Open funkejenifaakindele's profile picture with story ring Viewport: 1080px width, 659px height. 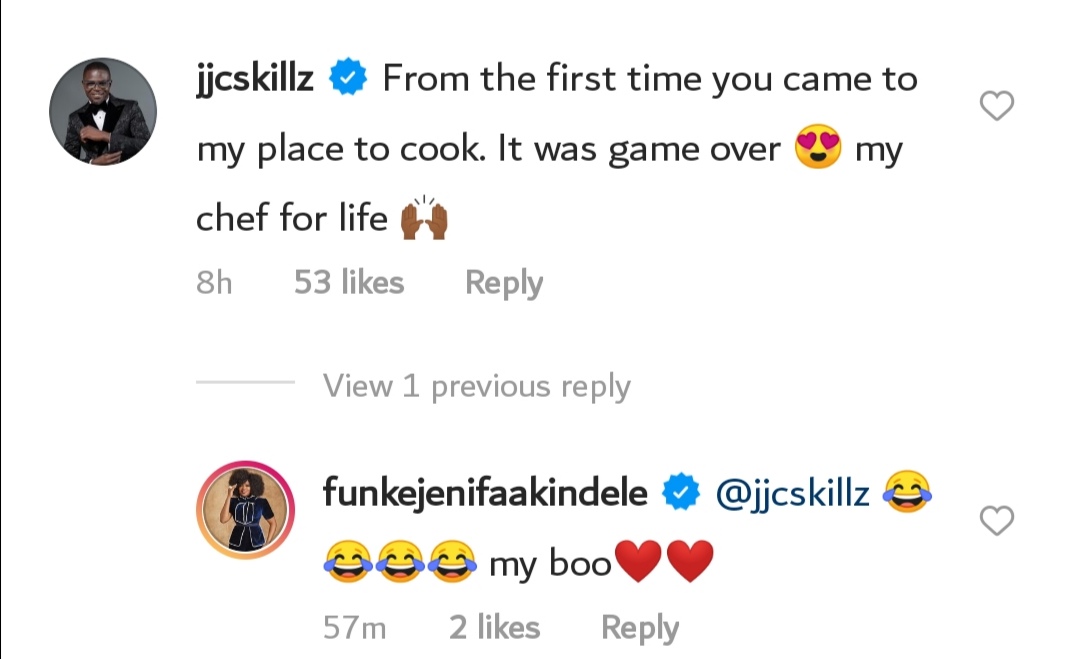click(x=244, y=510)
